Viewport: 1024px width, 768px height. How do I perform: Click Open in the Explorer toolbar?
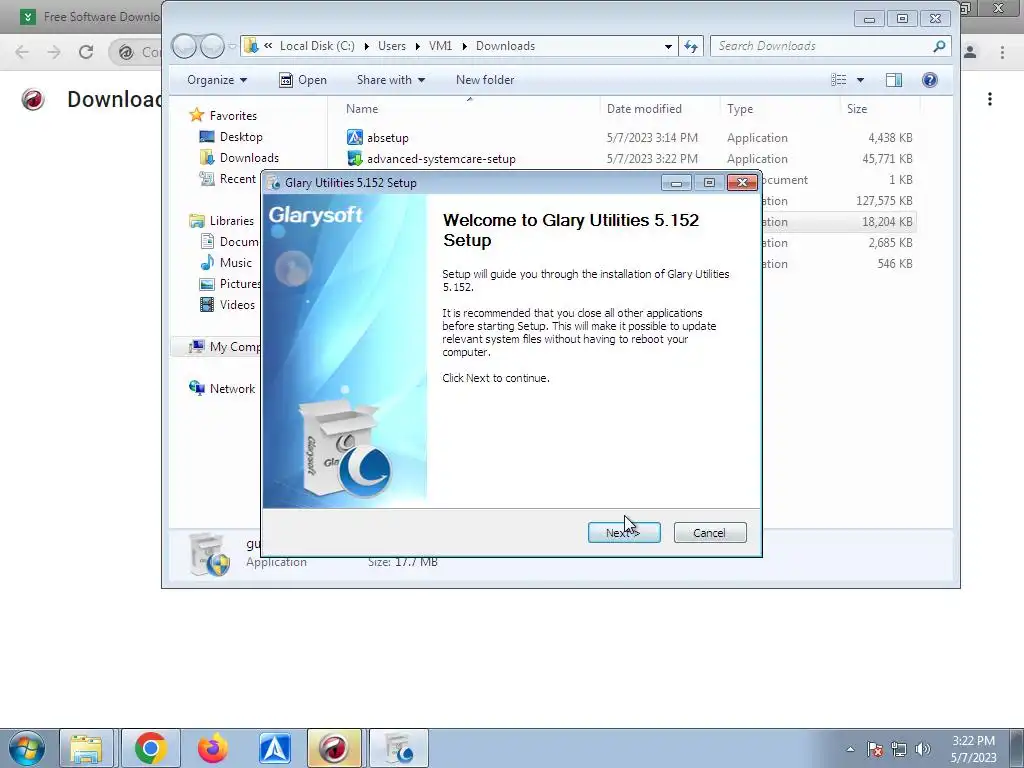[303, 80]
